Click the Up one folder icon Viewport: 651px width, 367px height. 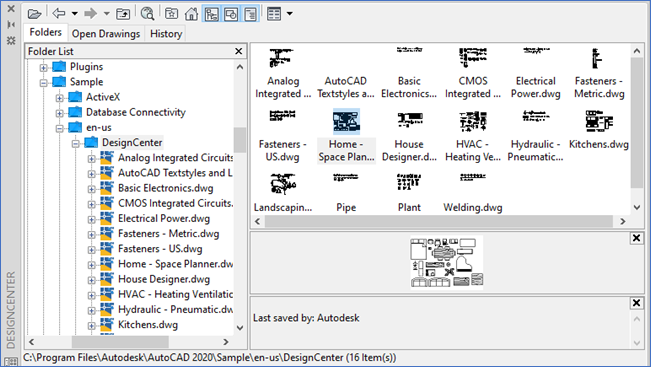(x=123, y=14)
